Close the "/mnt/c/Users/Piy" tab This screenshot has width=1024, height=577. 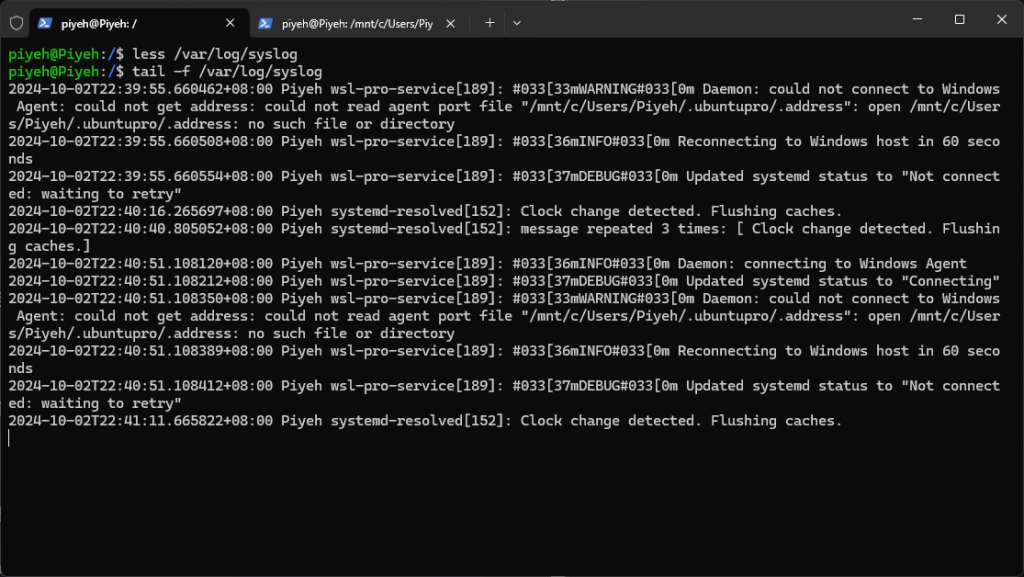point(451,23)
